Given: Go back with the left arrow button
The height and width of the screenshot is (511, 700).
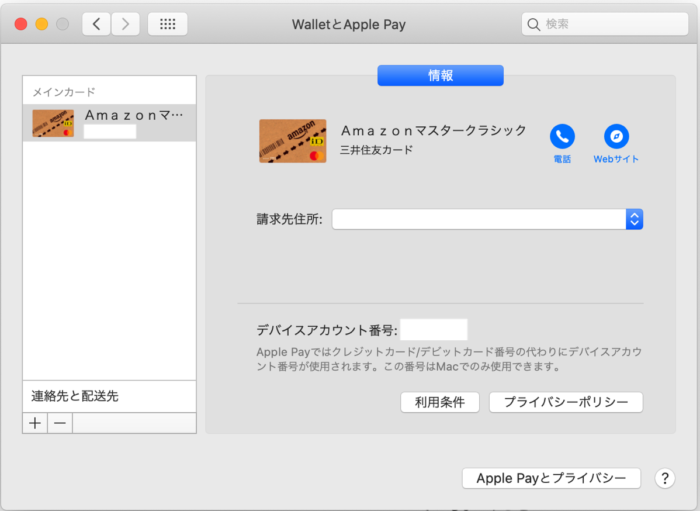Looking at the screenshot, I should click(96, 24).
